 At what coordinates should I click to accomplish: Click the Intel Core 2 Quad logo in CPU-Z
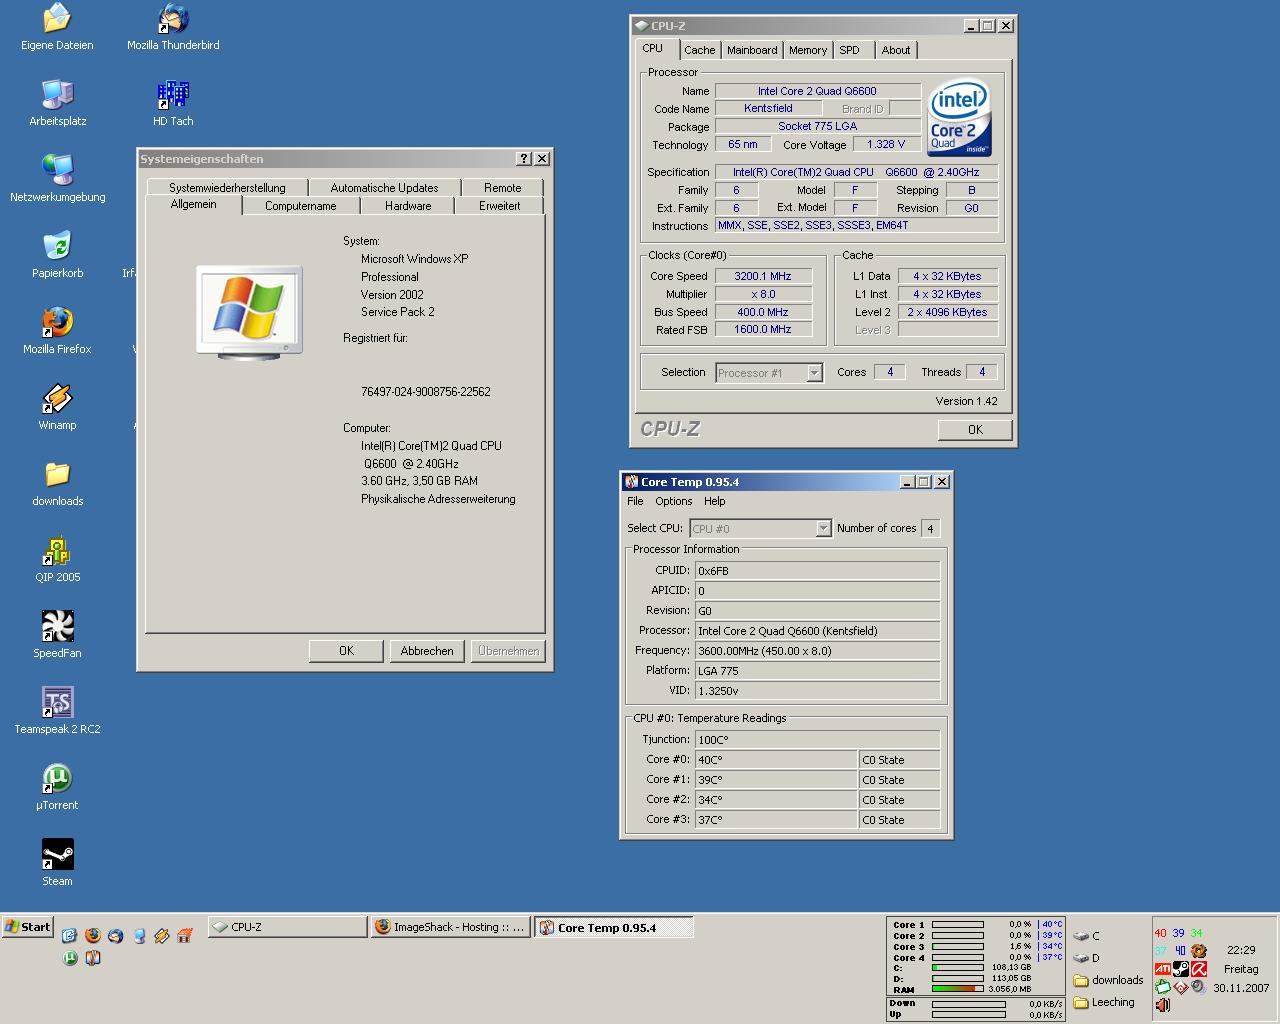coord(960,118)
